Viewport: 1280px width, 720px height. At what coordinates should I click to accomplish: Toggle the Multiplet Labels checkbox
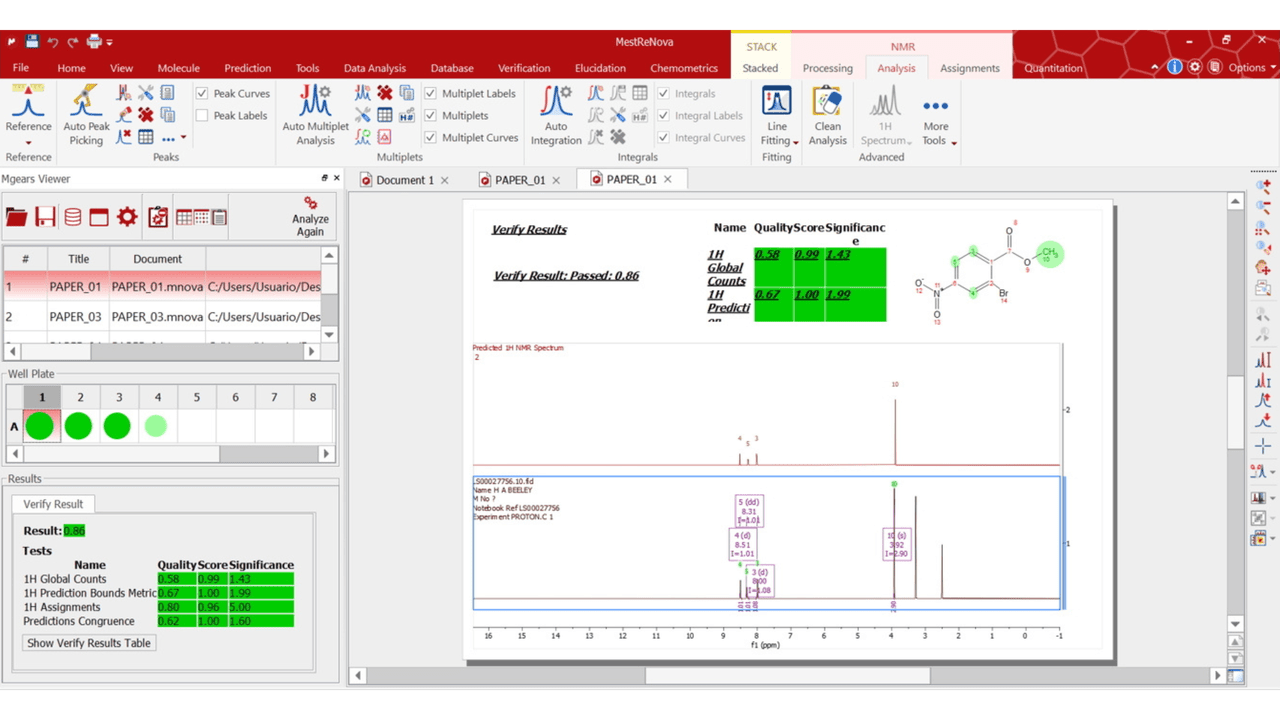tap(431, 93)
